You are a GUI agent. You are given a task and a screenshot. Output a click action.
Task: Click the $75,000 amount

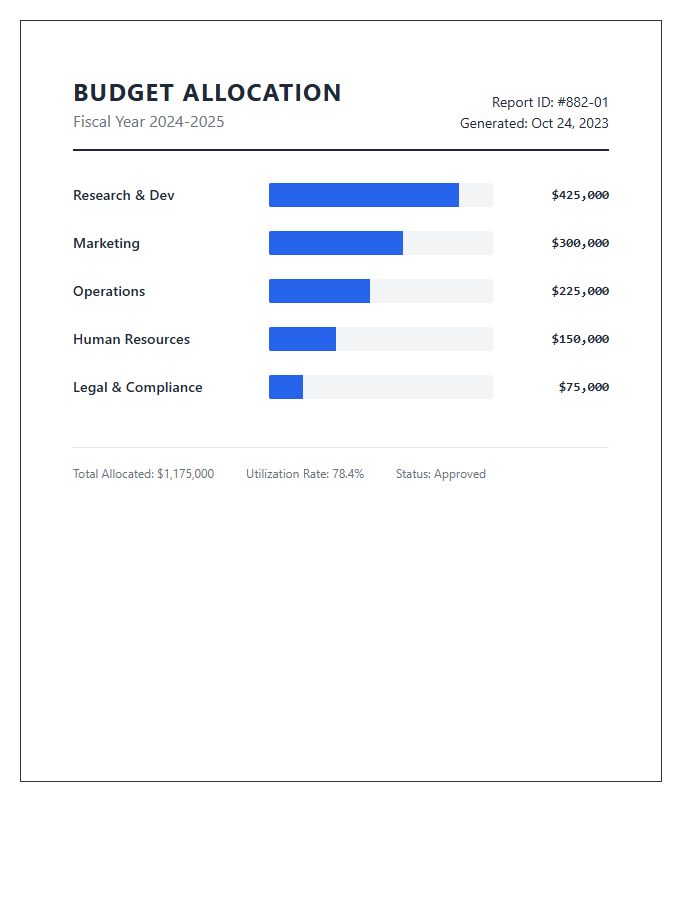(584, 387)
